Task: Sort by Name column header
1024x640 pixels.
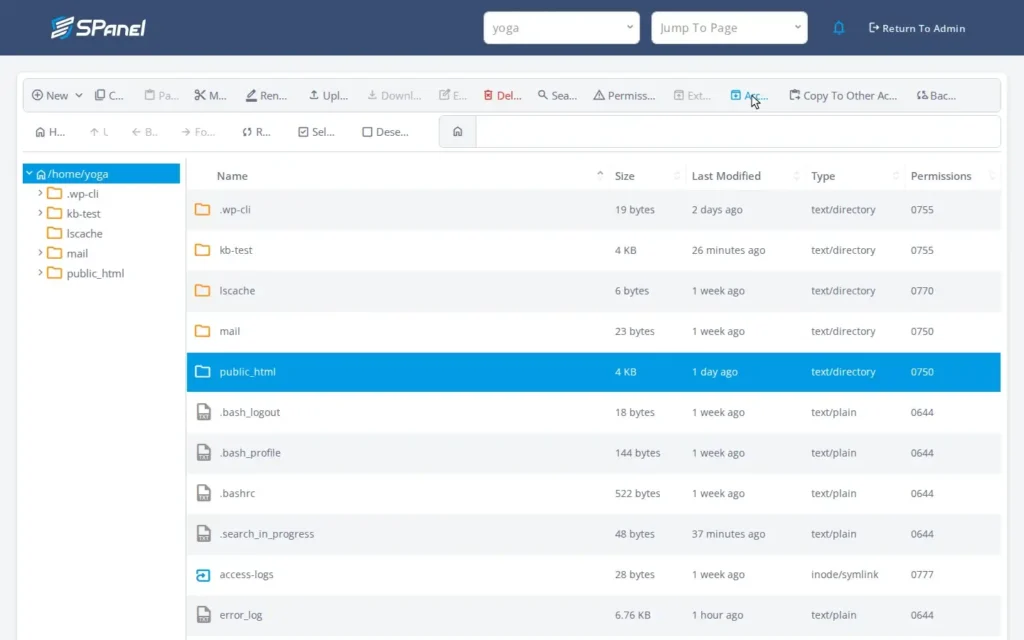Action: pos(232,176)
